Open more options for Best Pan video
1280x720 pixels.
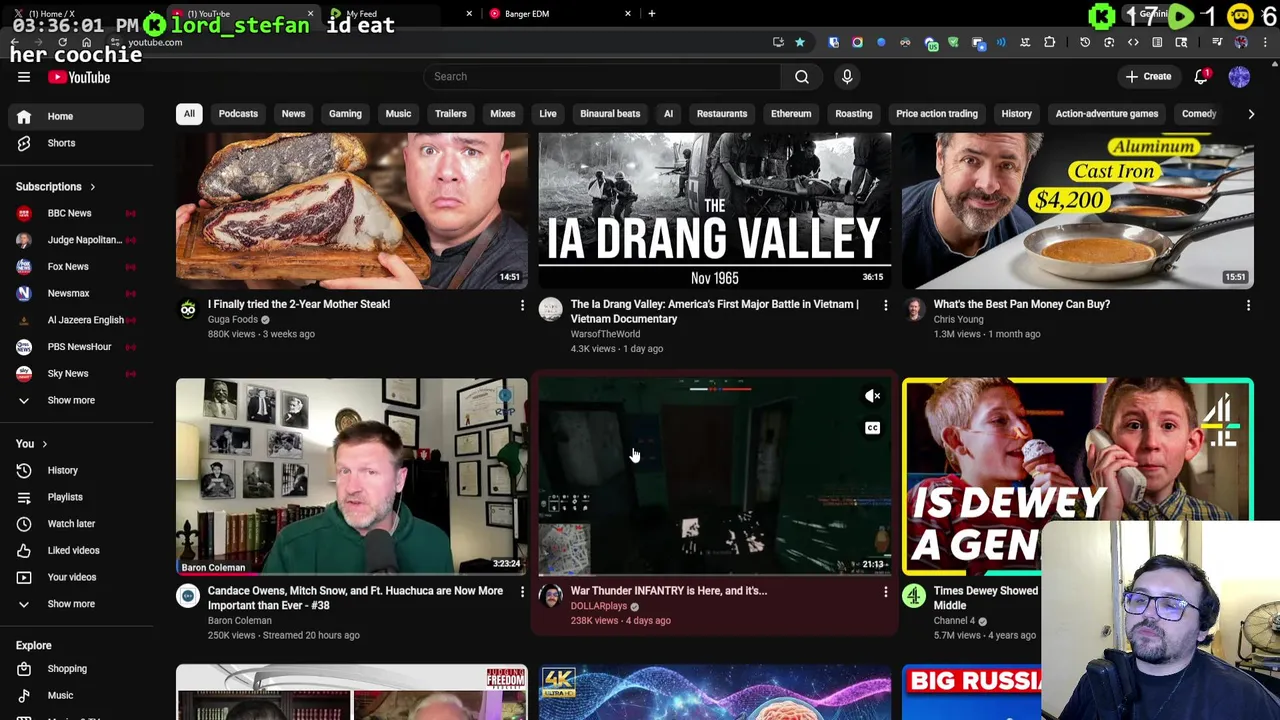1248,305
